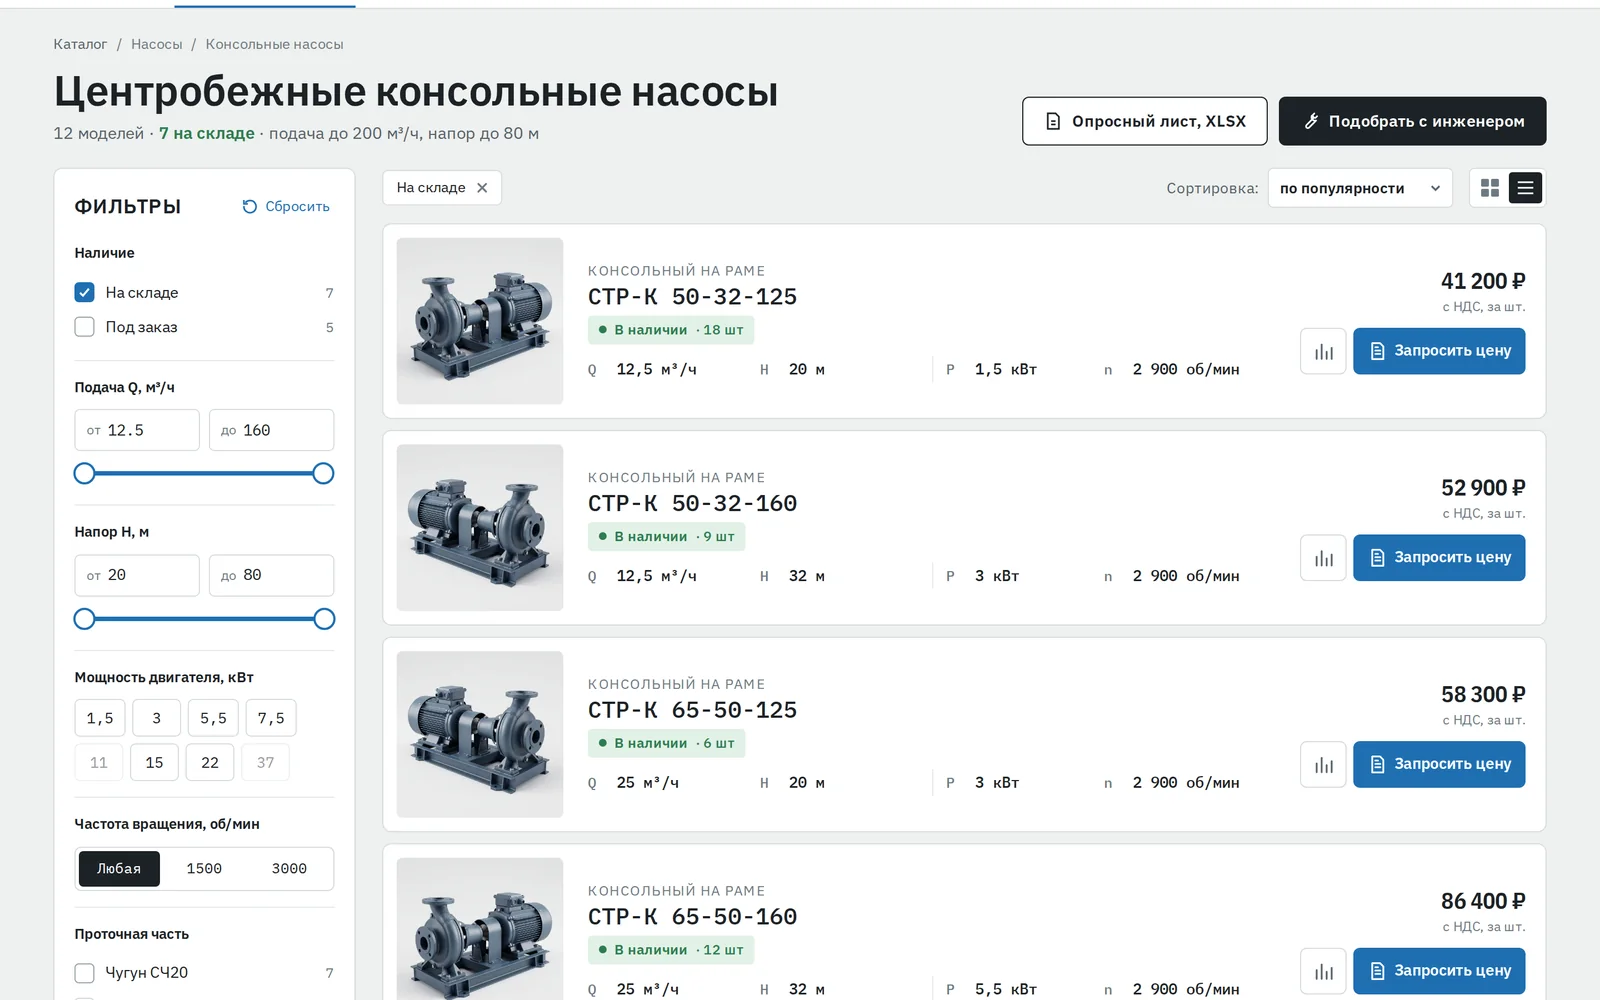Open product title СТР-К 65-50-160
Image resolution: width=1600 pixels, height=1000 pixels.
pyautogui.click(x=692, y=917)
